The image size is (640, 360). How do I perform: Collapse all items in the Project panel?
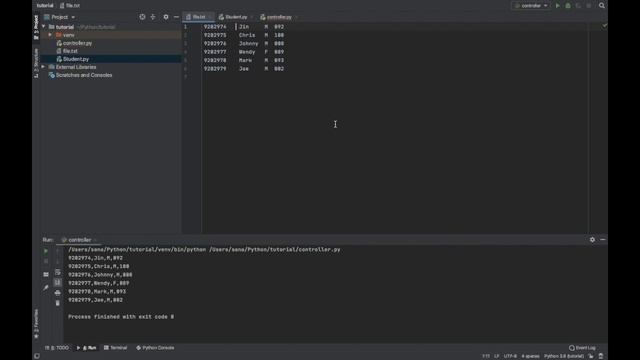coord(153,17)
